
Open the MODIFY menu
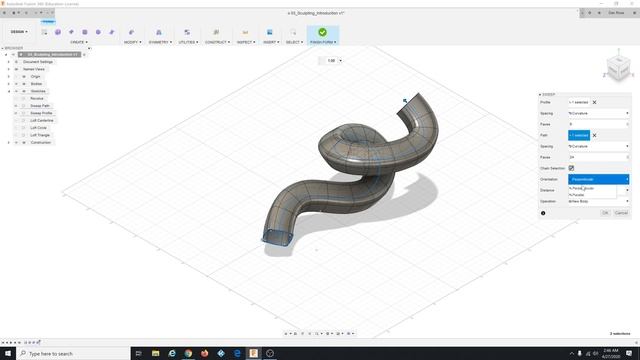pos(133,42)
